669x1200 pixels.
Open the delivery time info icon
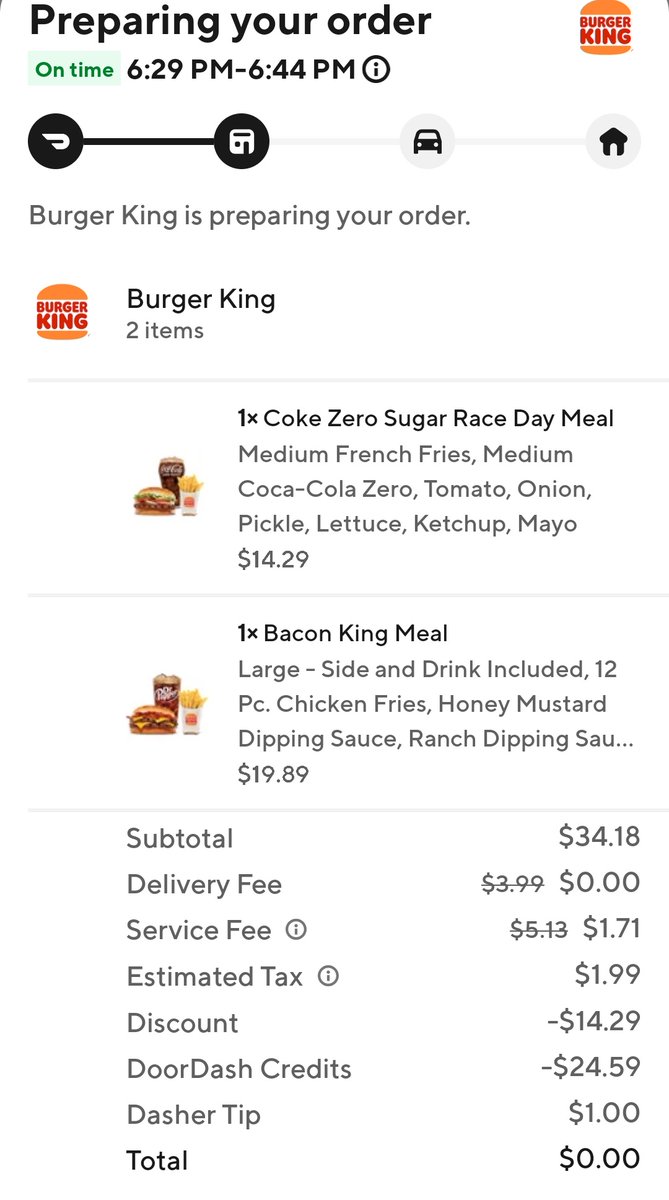376,70
